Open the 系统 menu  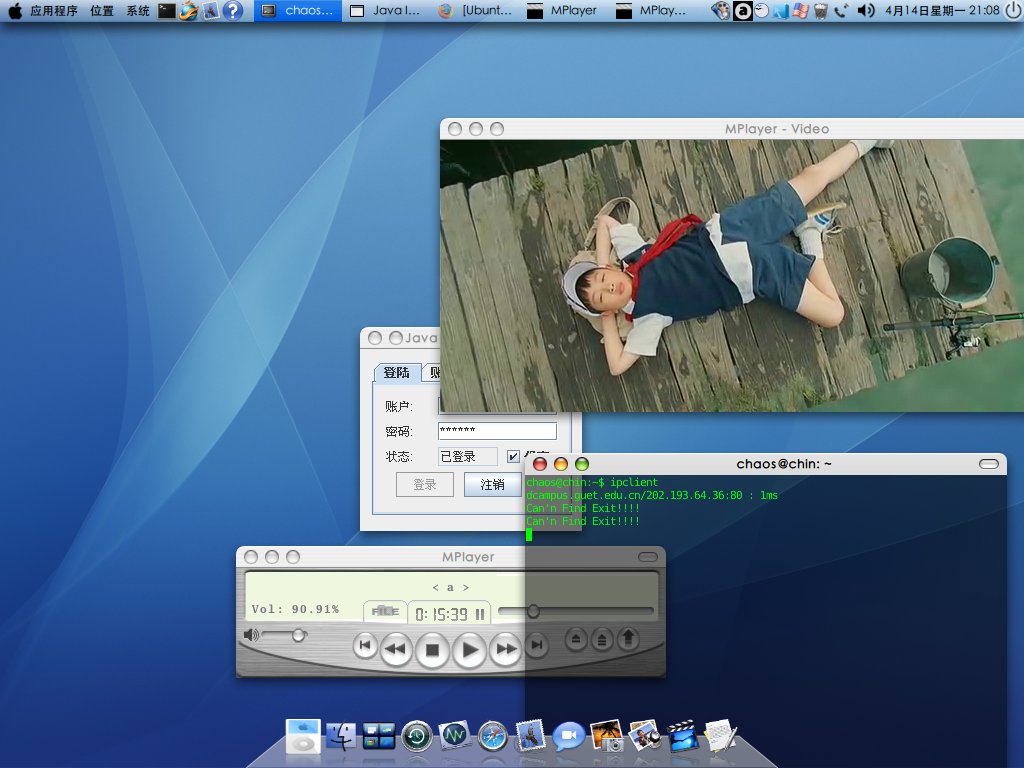click(138, 10)
